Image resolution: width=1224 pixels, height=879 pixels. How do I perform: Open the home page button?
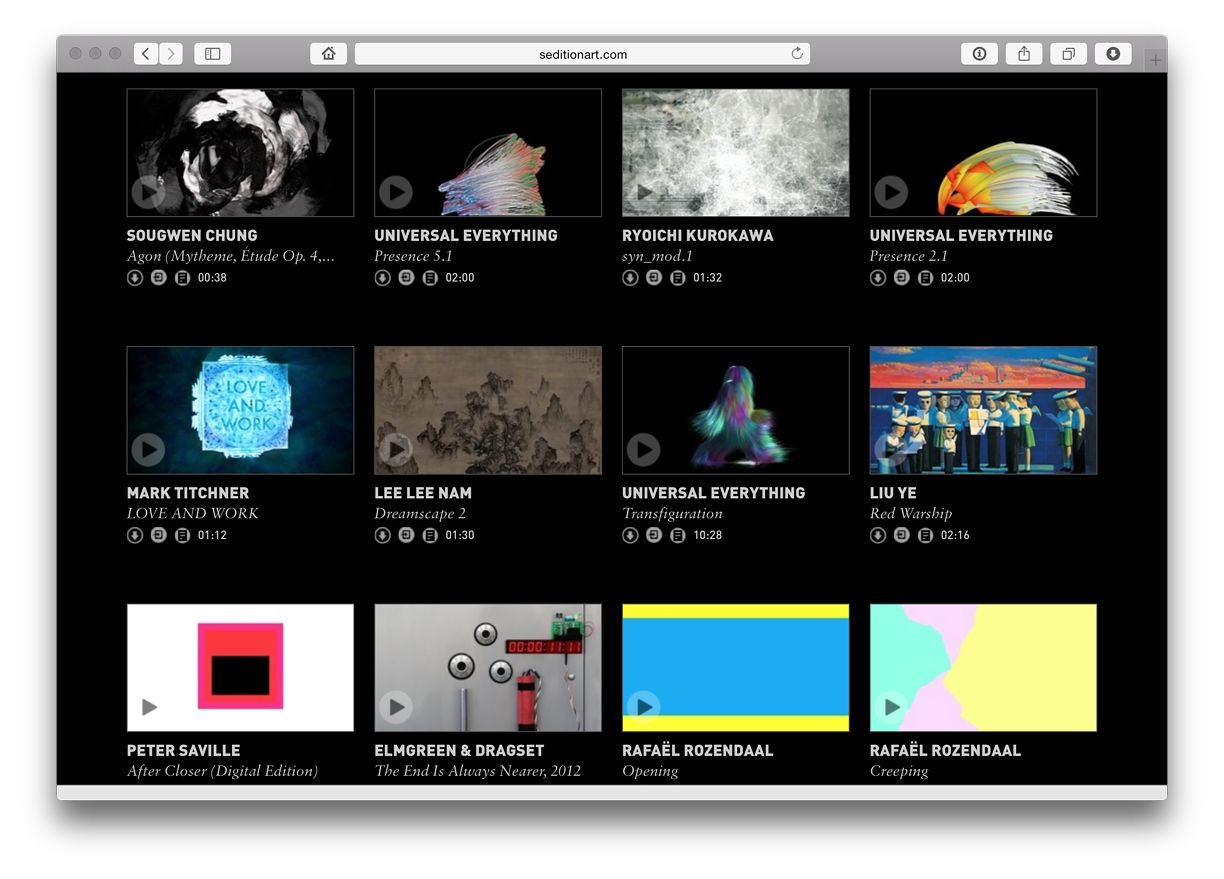[x=329, y=54]
